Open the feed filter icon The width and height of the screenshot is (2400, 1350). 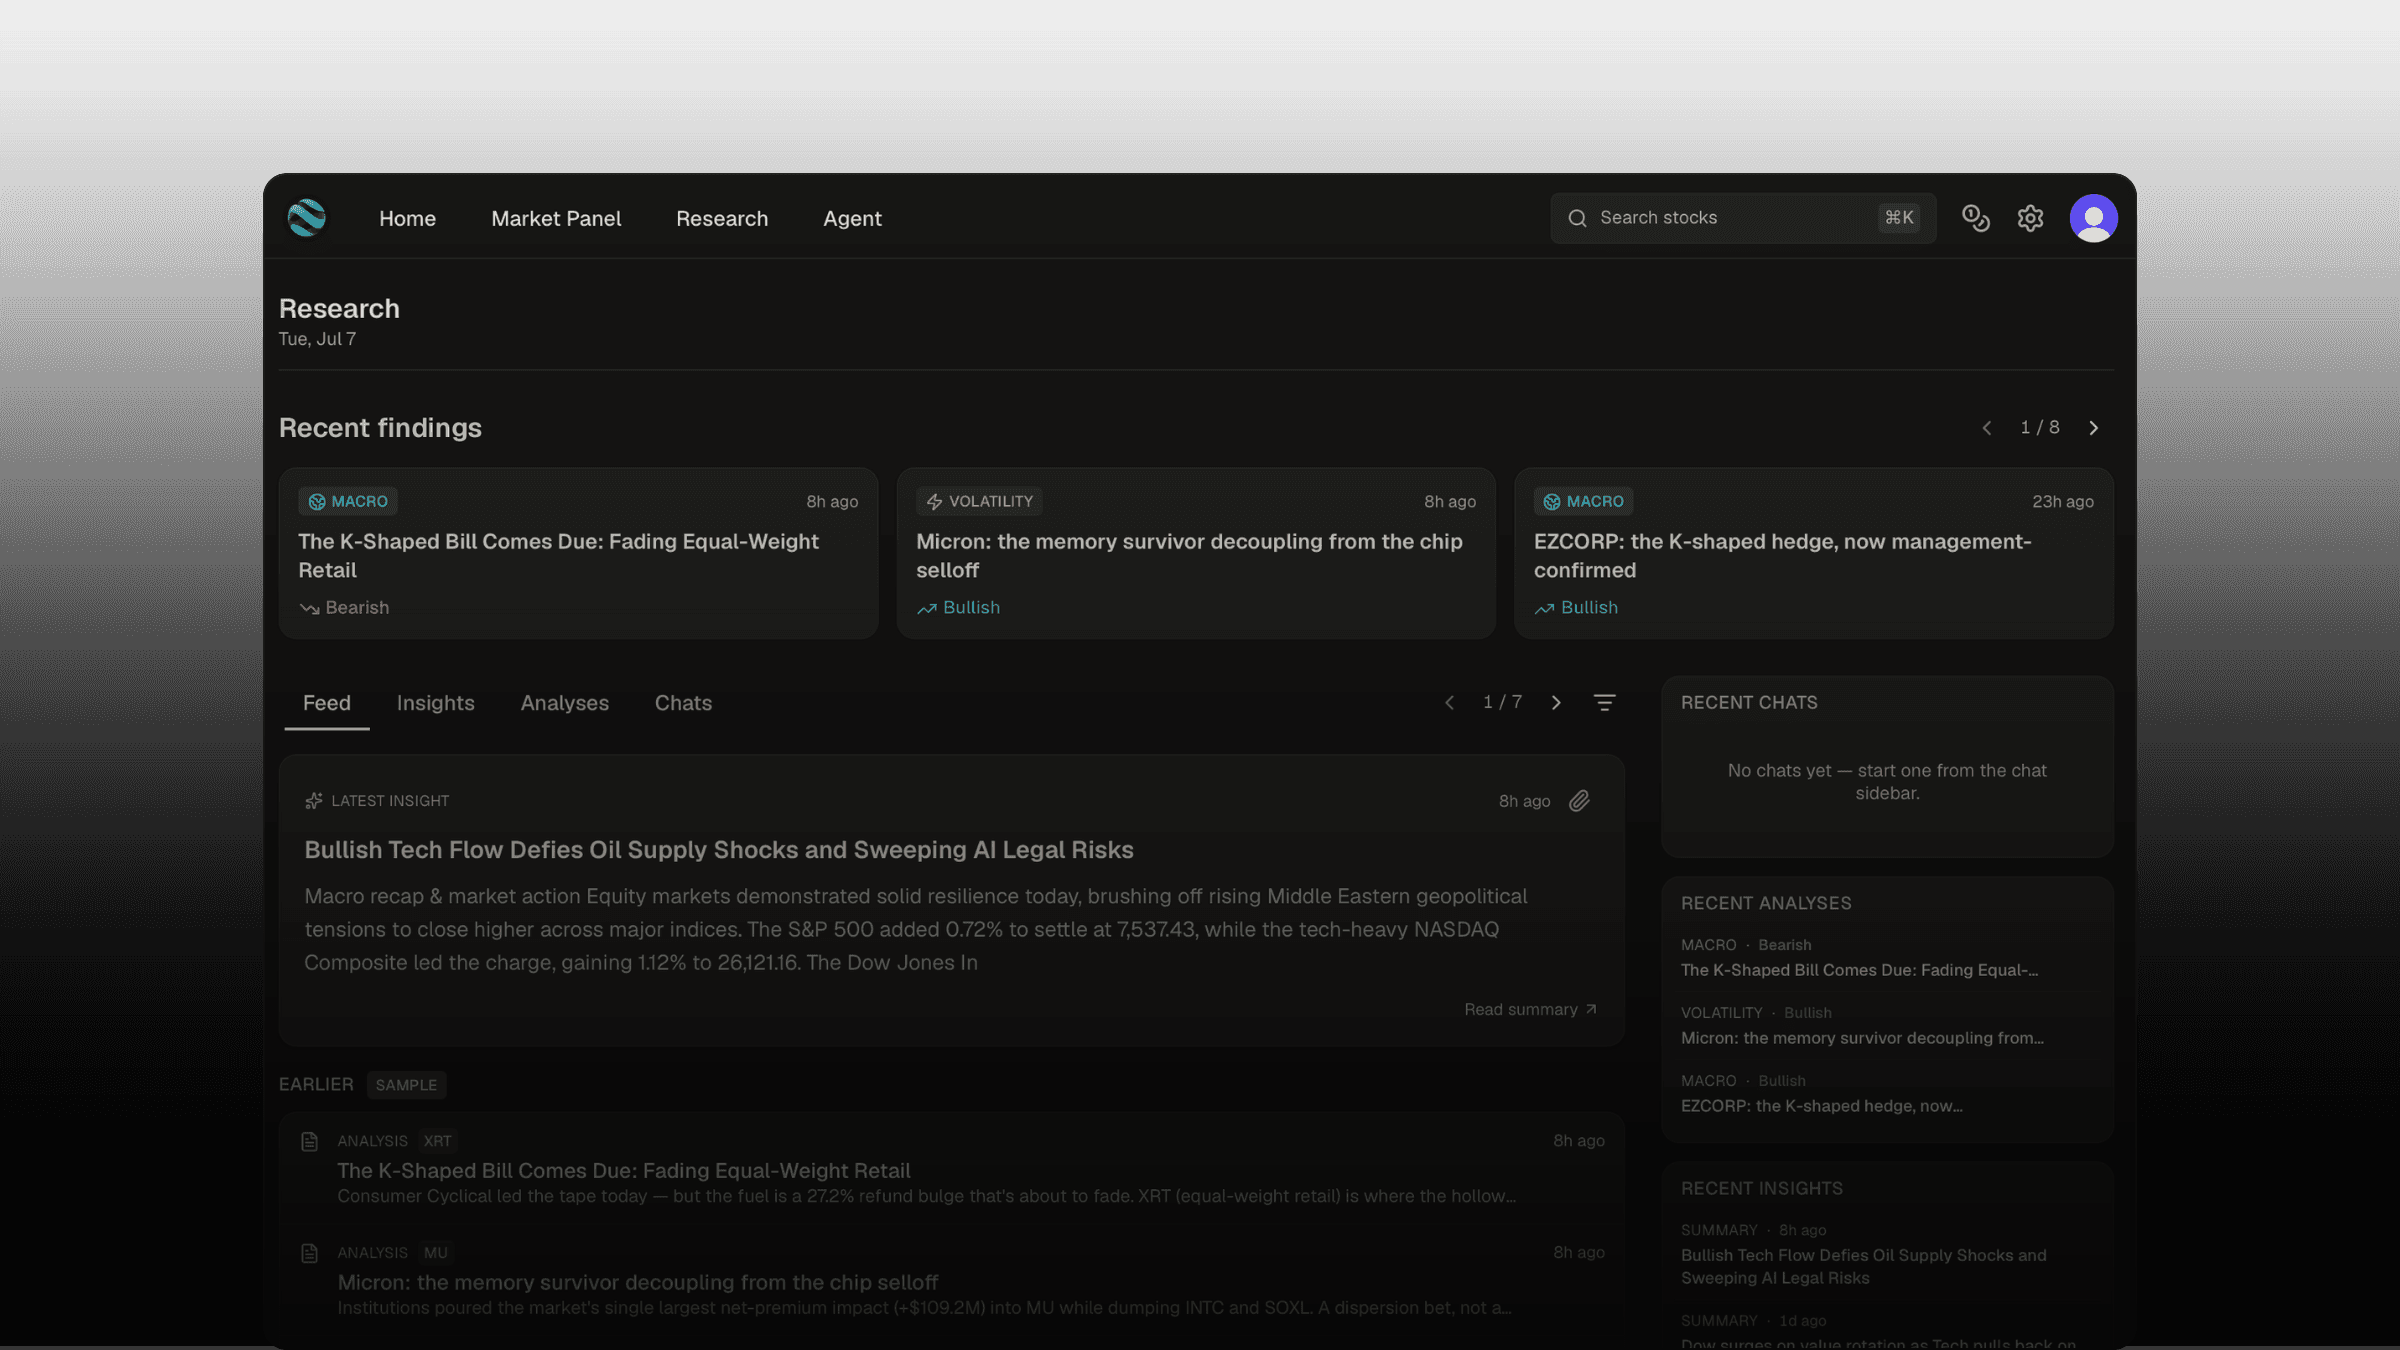[x=1604, y=703]
